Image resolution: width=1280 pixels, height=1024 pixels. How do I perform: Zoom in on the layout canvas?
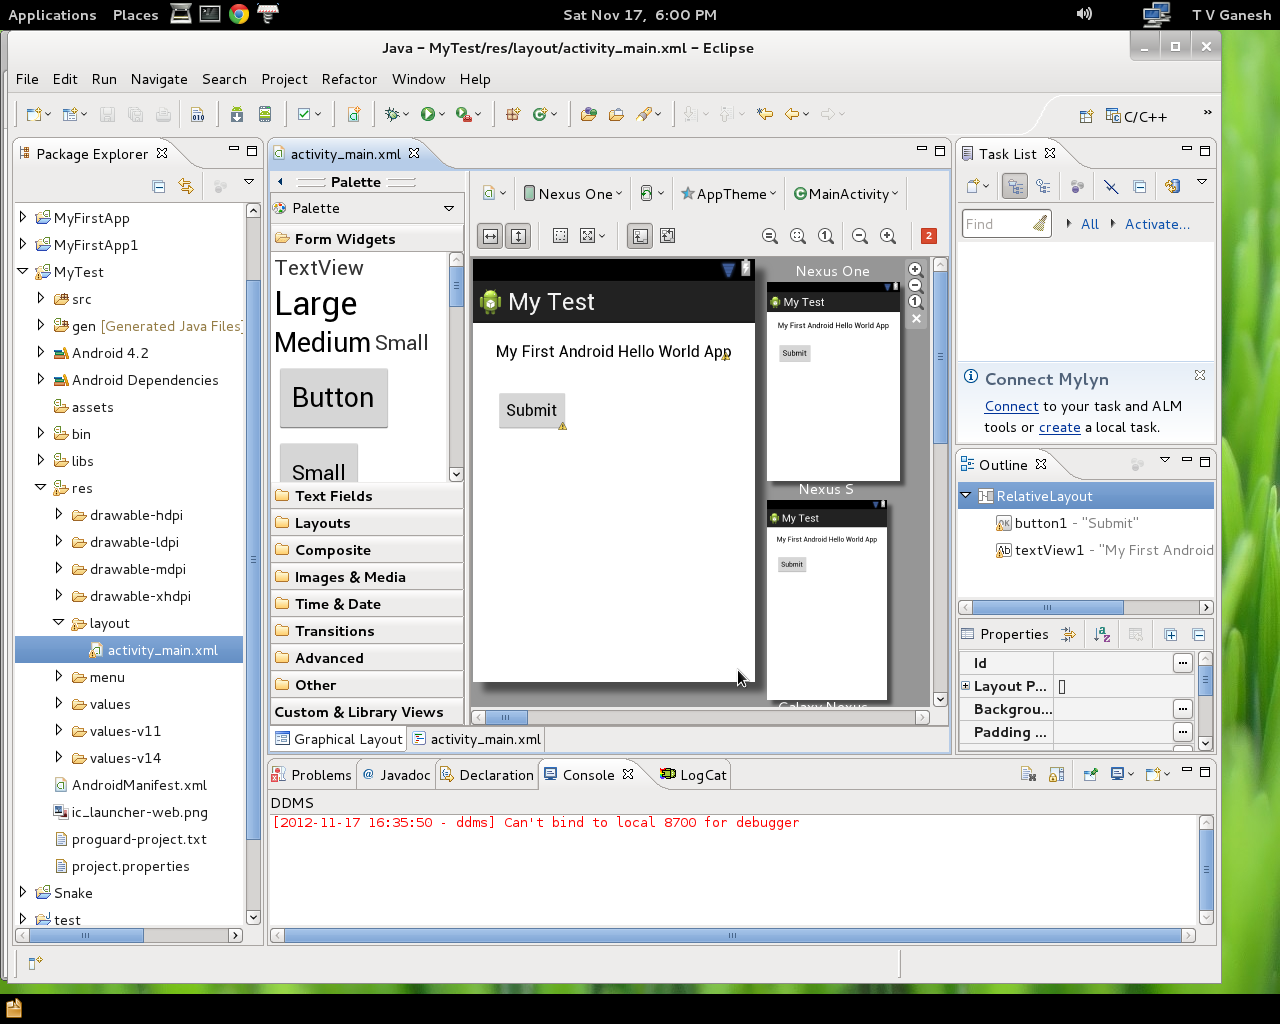click(888, 236)
